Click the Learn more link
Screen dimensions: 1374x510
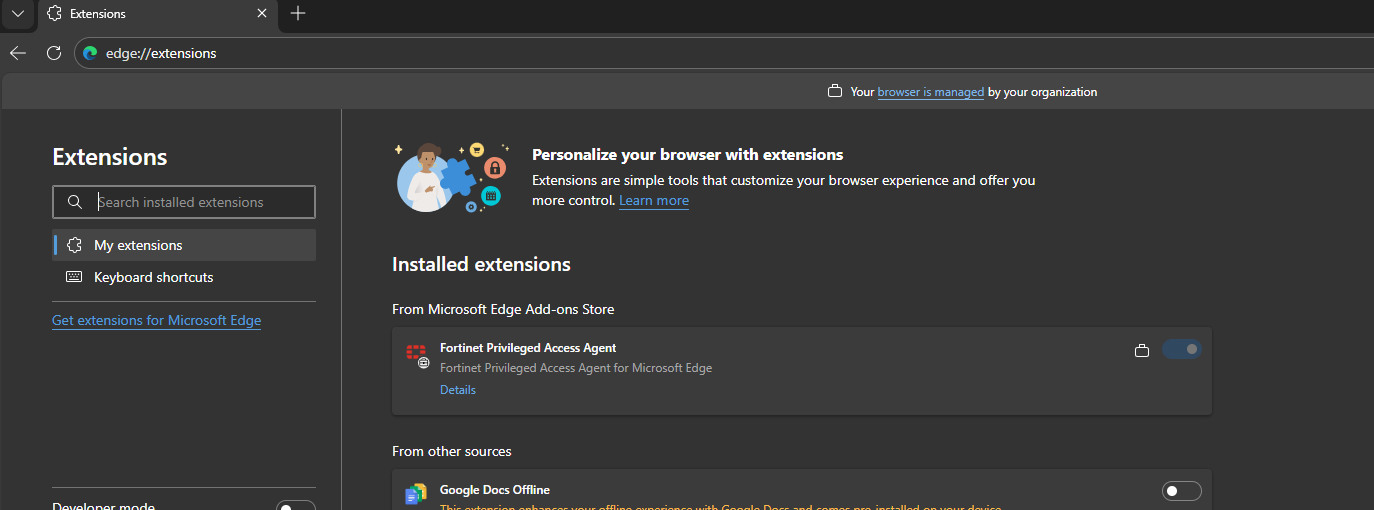point(653,200)
